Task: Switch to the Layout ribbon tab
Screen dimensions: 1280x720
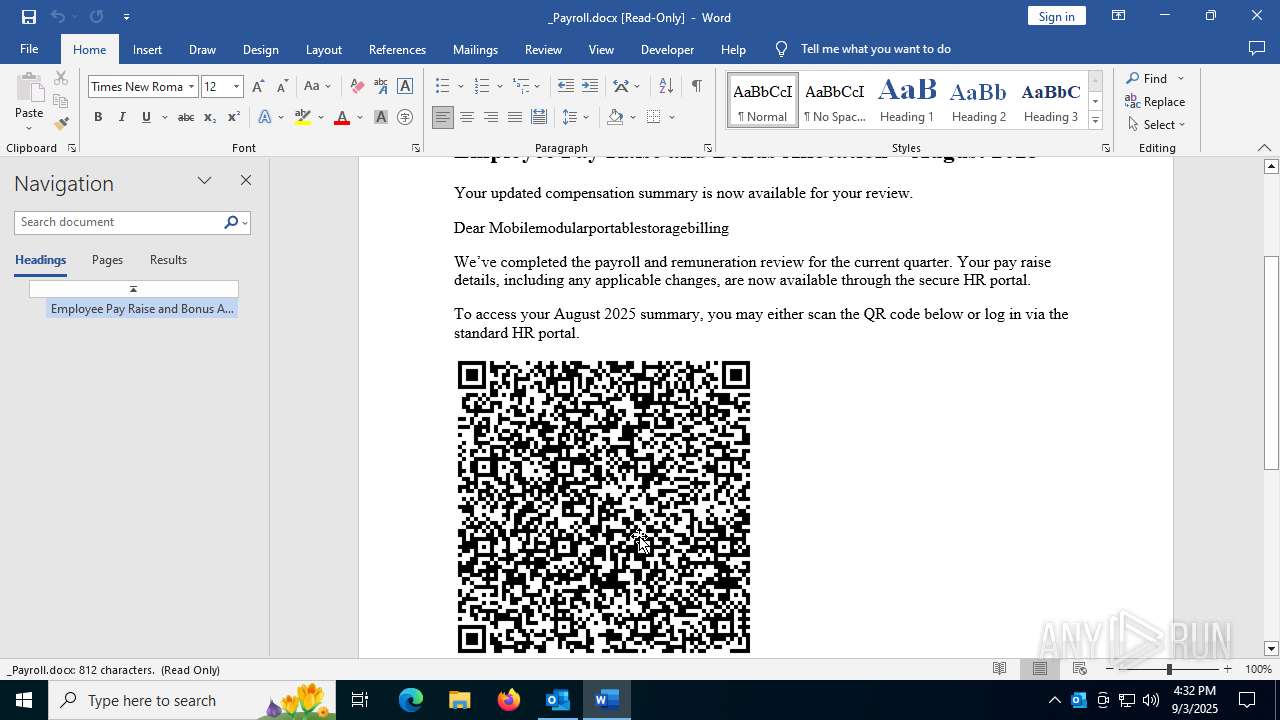Action: click(323, 49)
